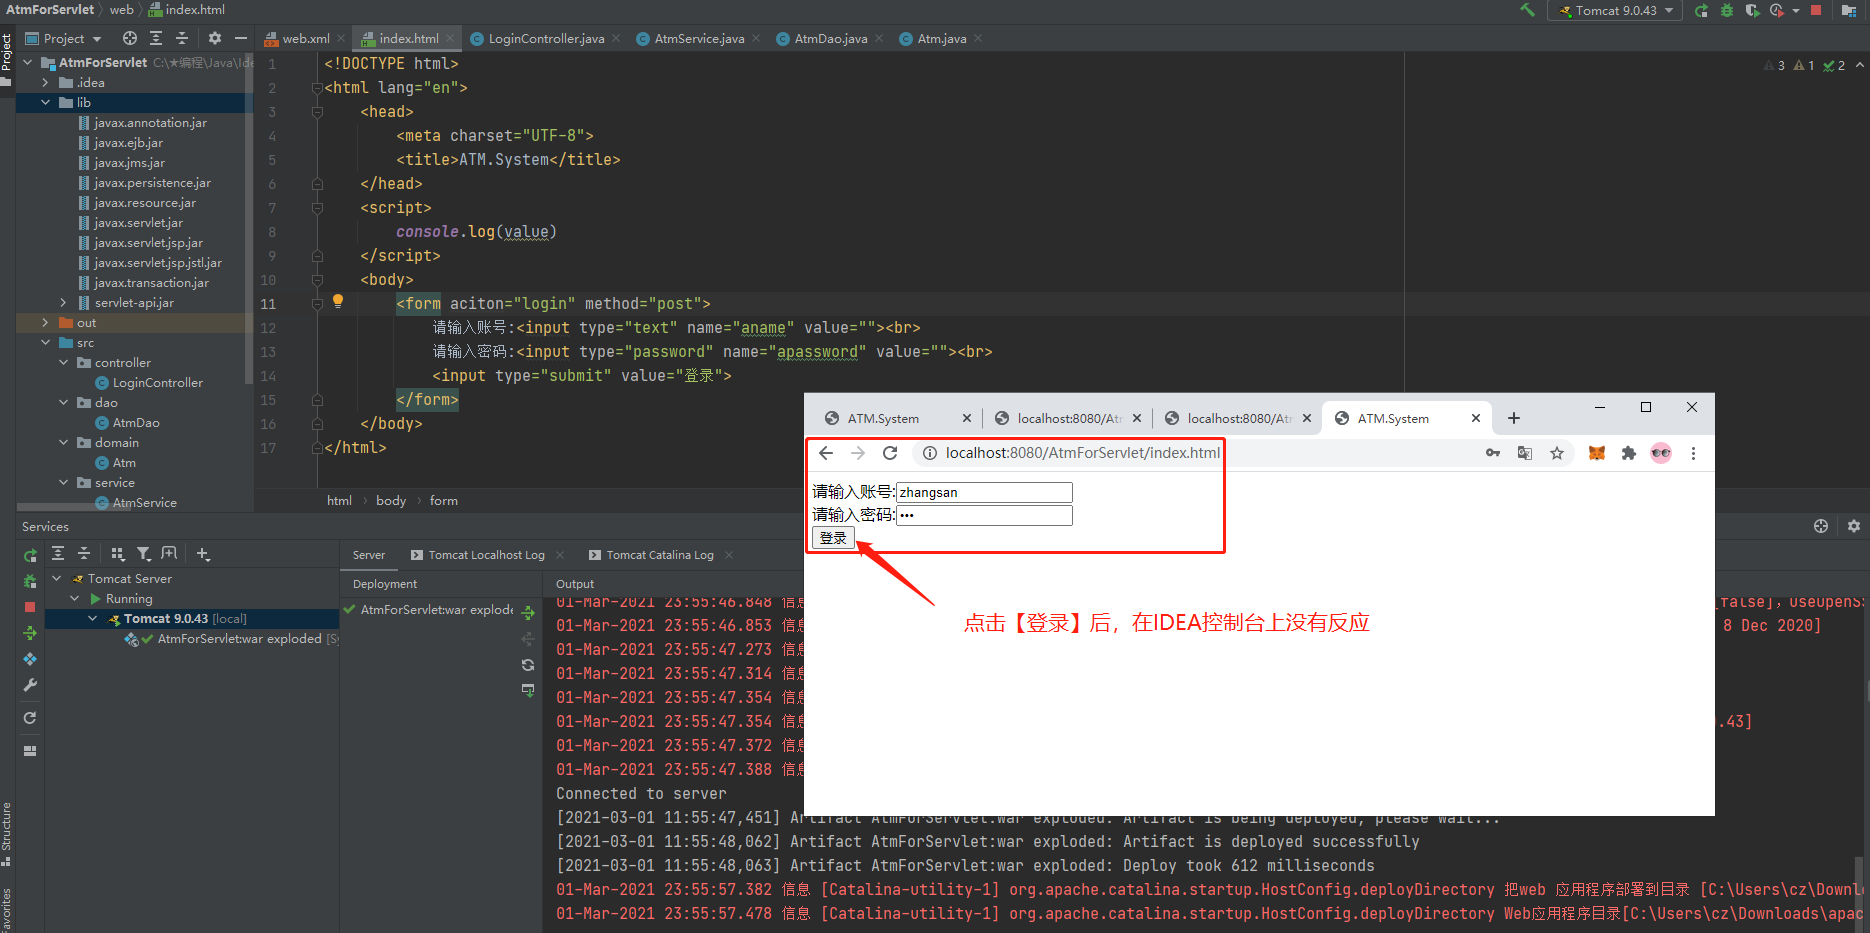Click the Build project hammer icon

tap(1527, 10)
